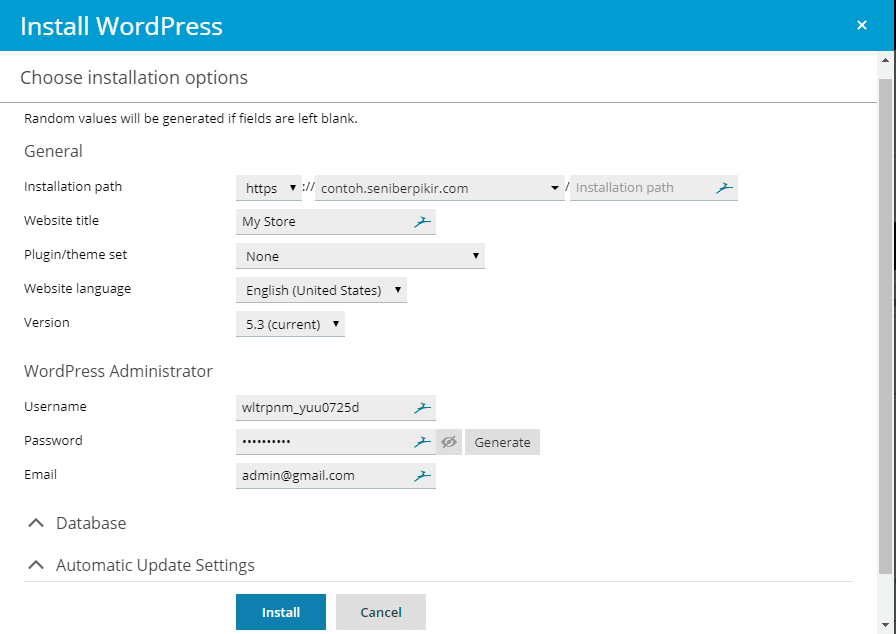Viewport: 896px width, 634px height.
Task: Open the contoh.seniberpikir.com domain dropdown
Action: click(x=439, y=188)
